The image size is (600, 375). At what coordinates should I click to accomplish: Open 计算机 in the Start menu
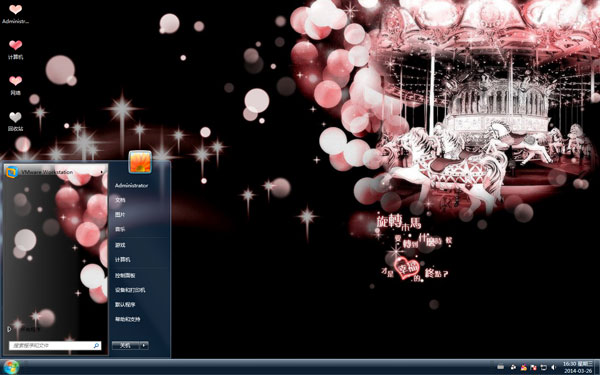pyautogui.click(x=122, y=259)
